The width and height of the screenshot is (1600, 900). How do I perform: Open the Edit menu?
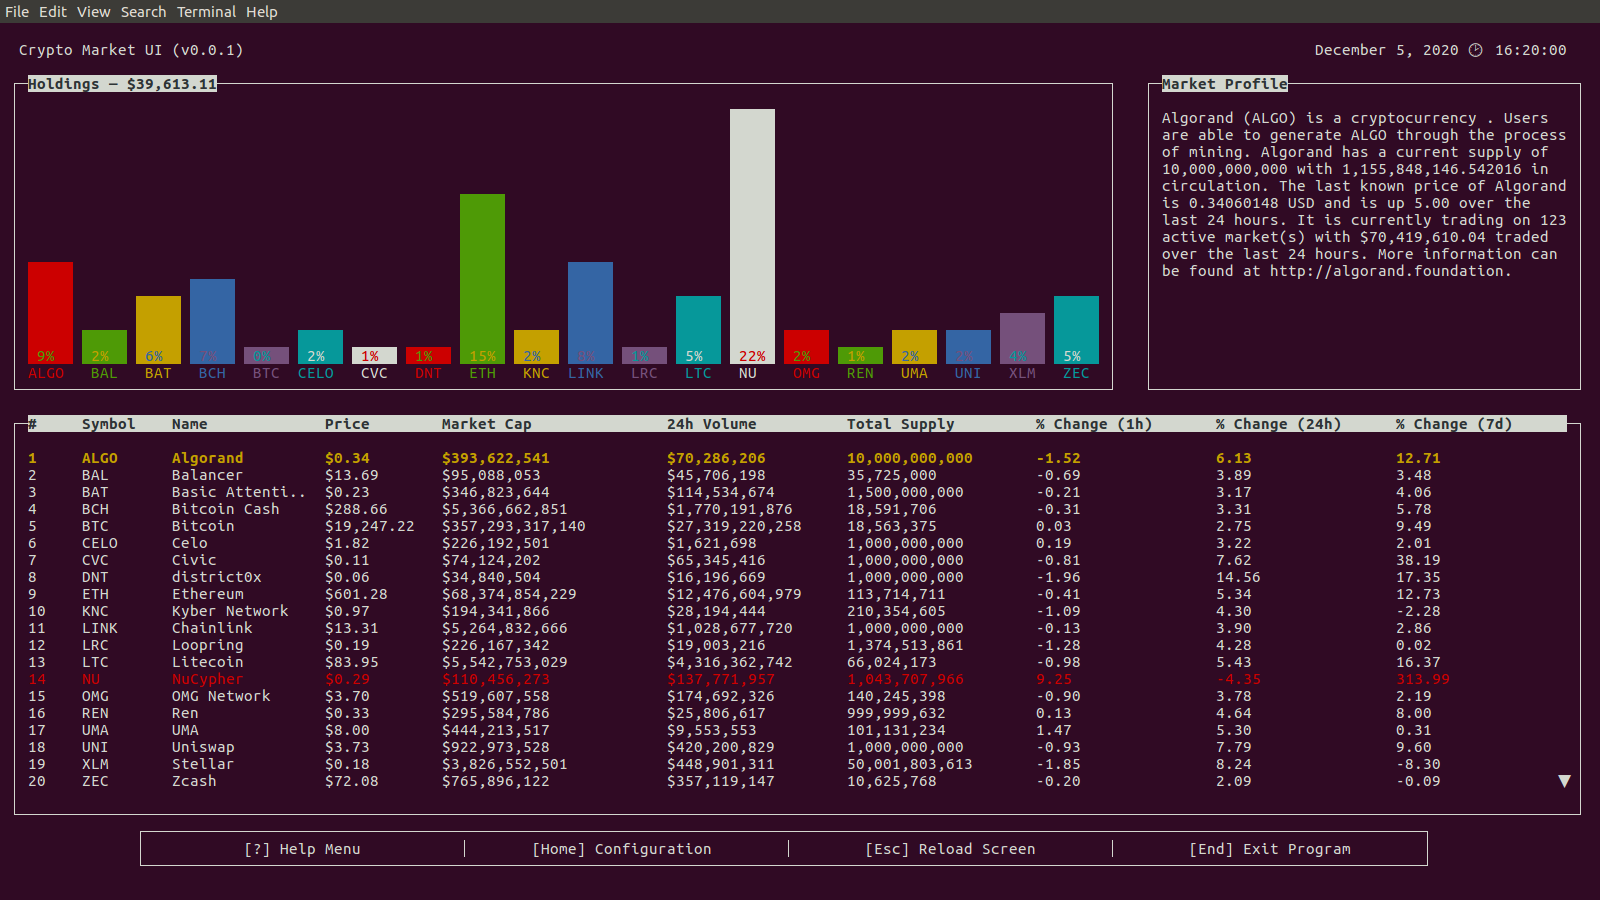point(53,12)
